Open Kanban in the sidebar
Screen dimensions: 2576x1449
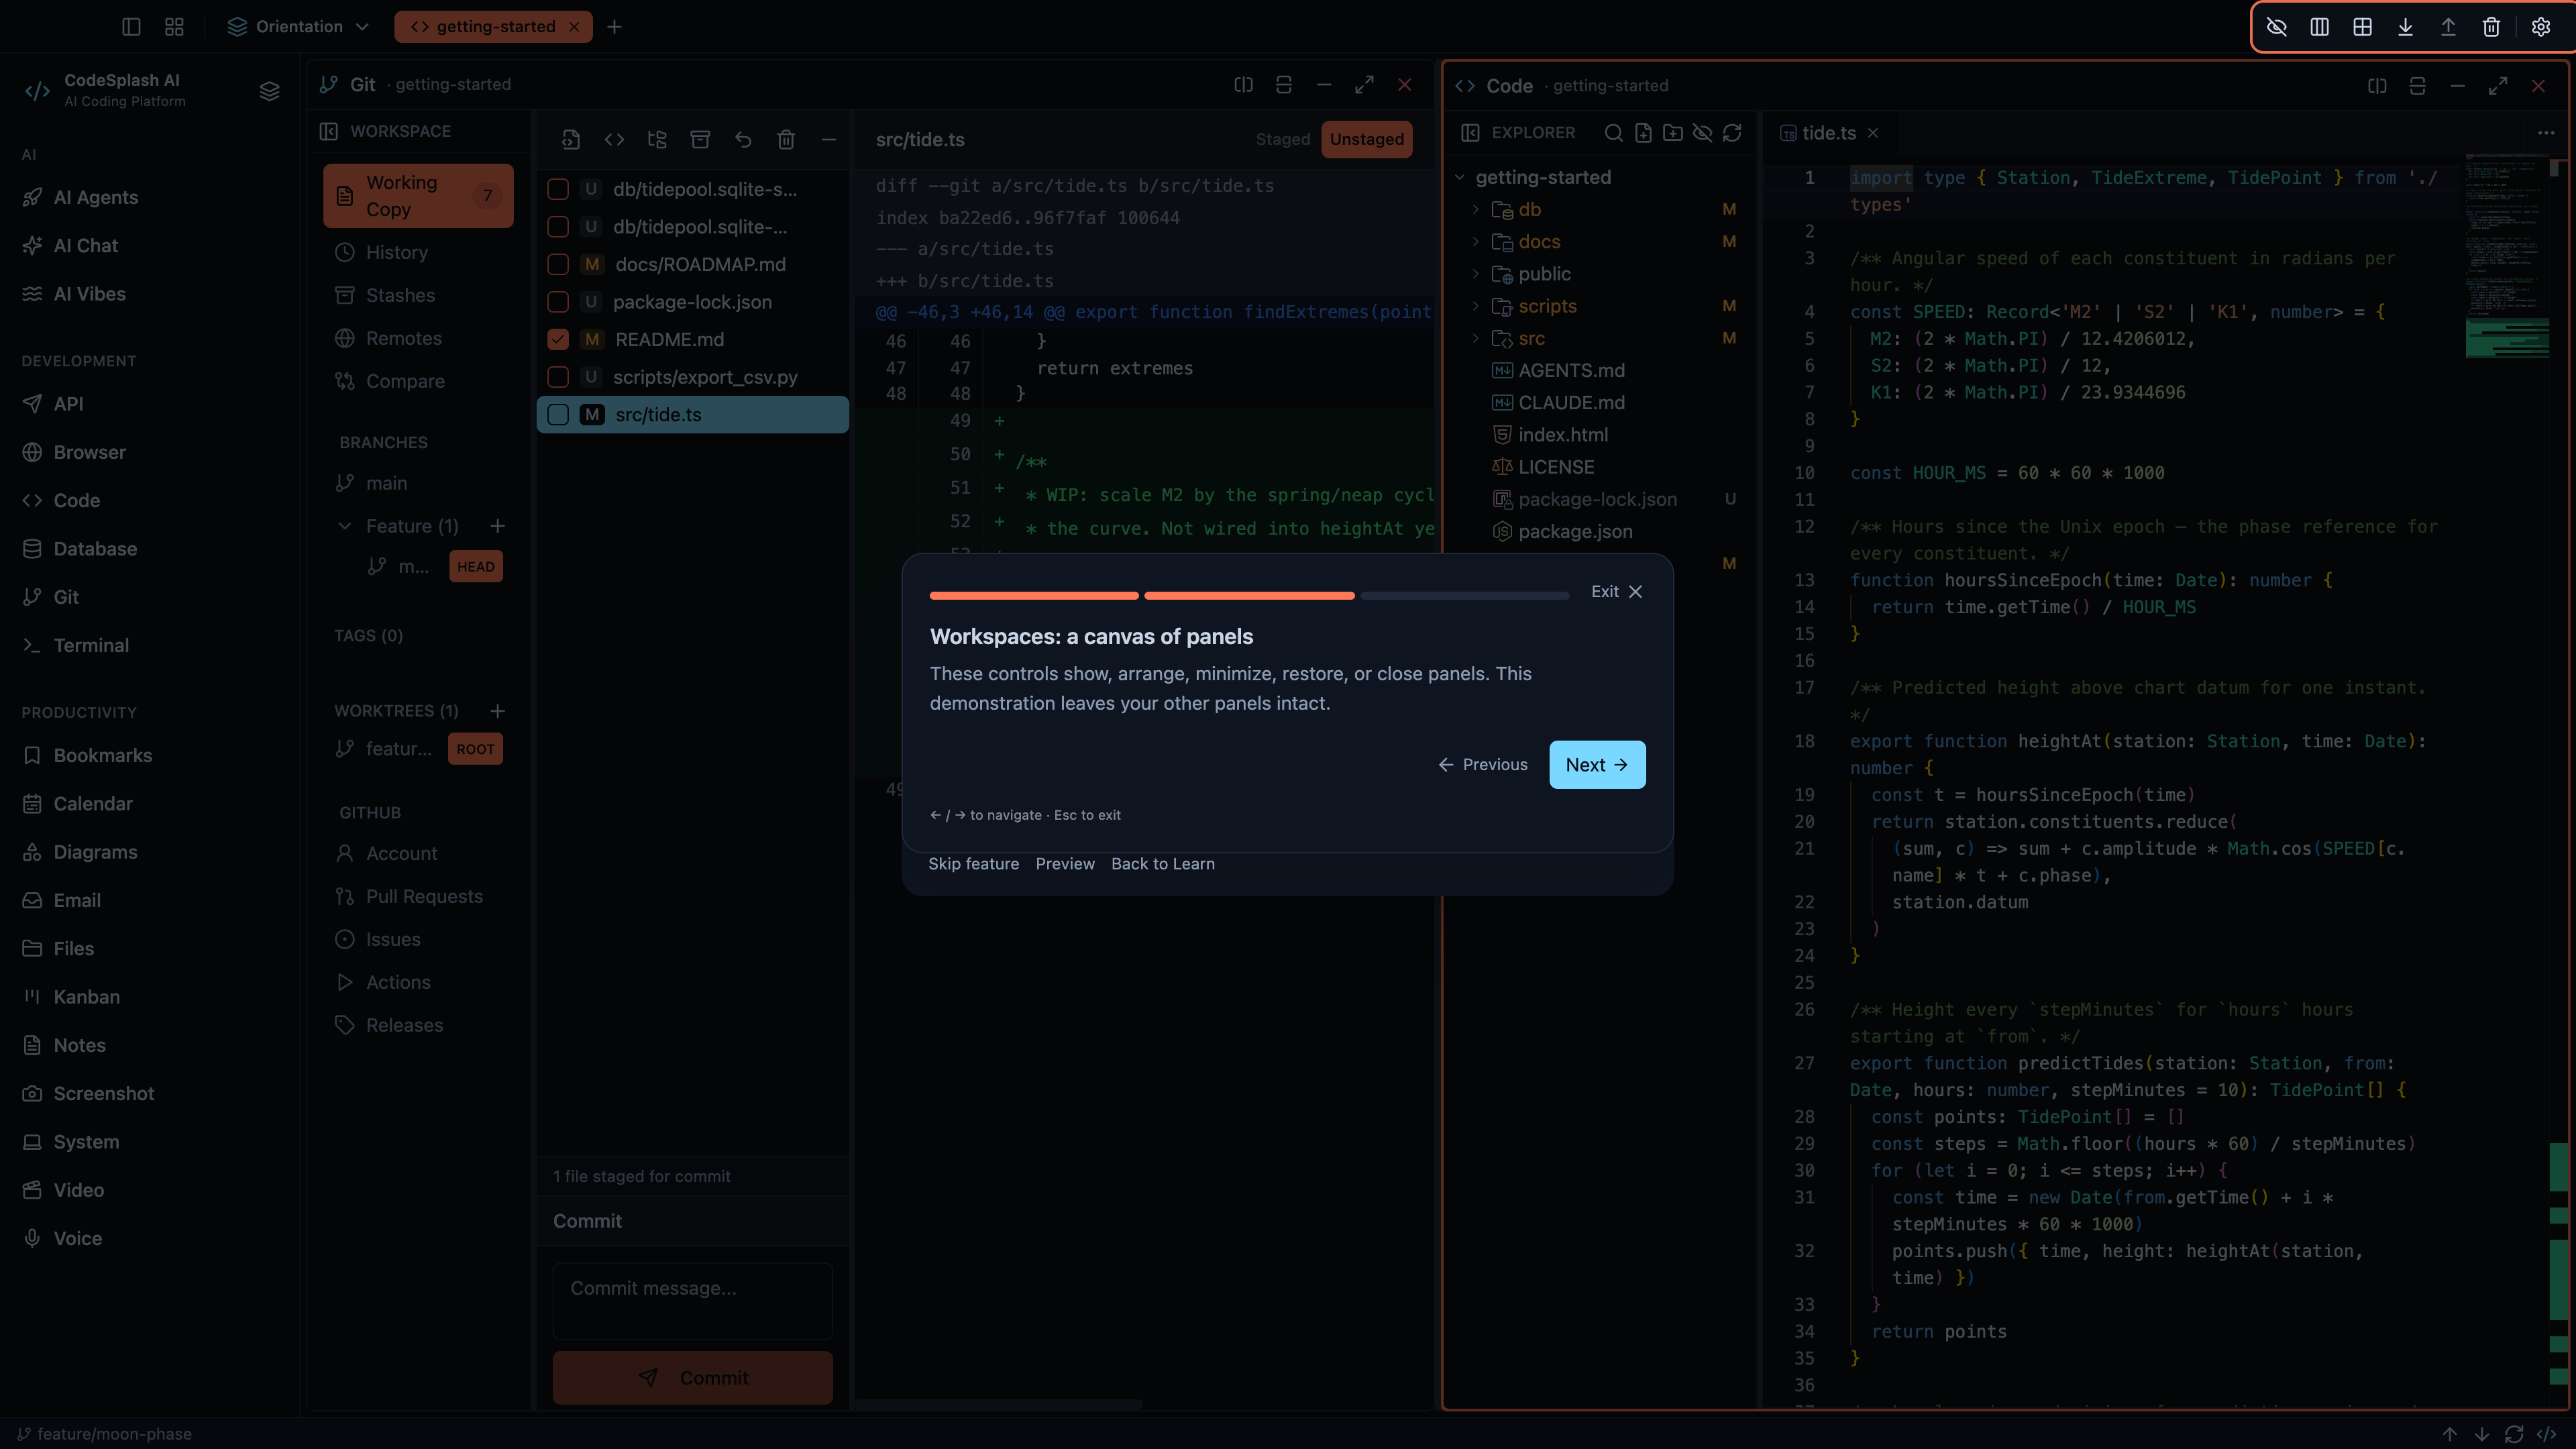point(86,997)
